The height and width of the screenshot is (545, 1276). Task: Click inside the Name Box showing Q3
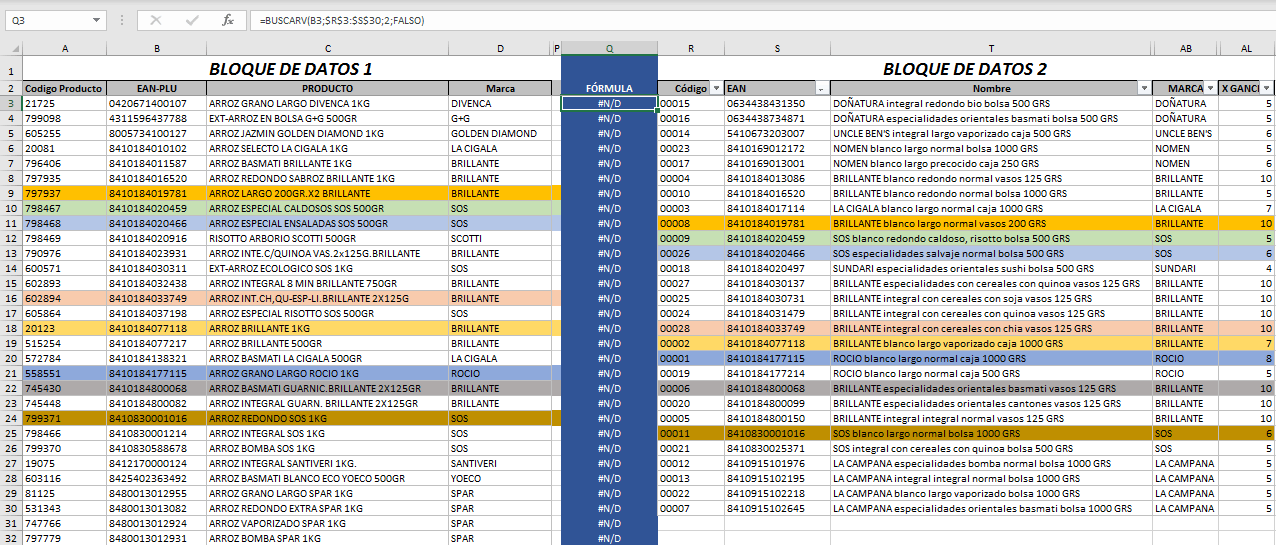point(48,20)
